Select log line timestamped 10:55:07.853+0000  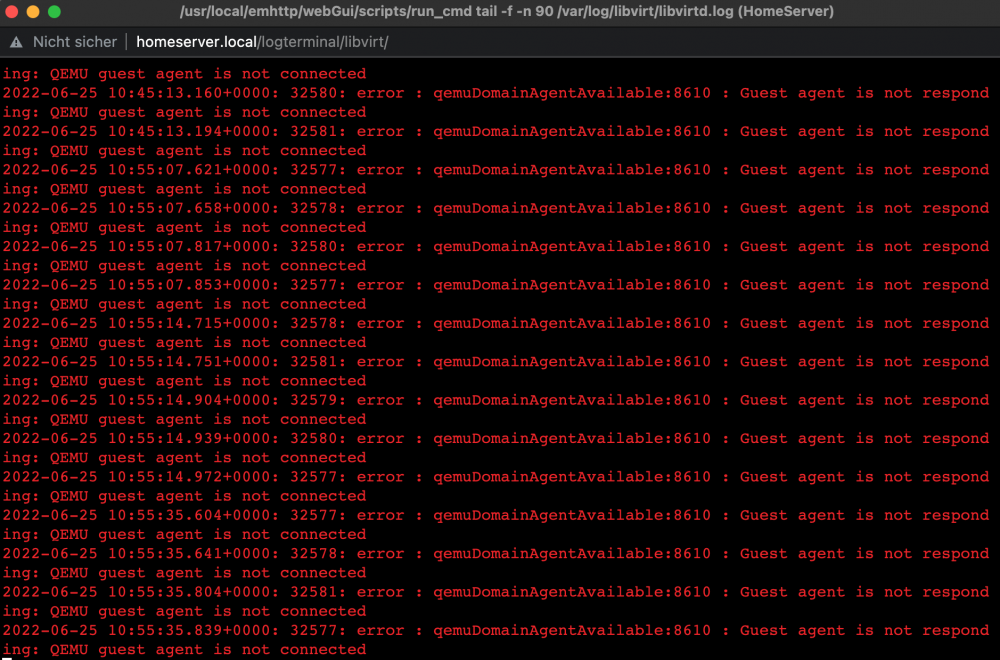tap(496, 285)
